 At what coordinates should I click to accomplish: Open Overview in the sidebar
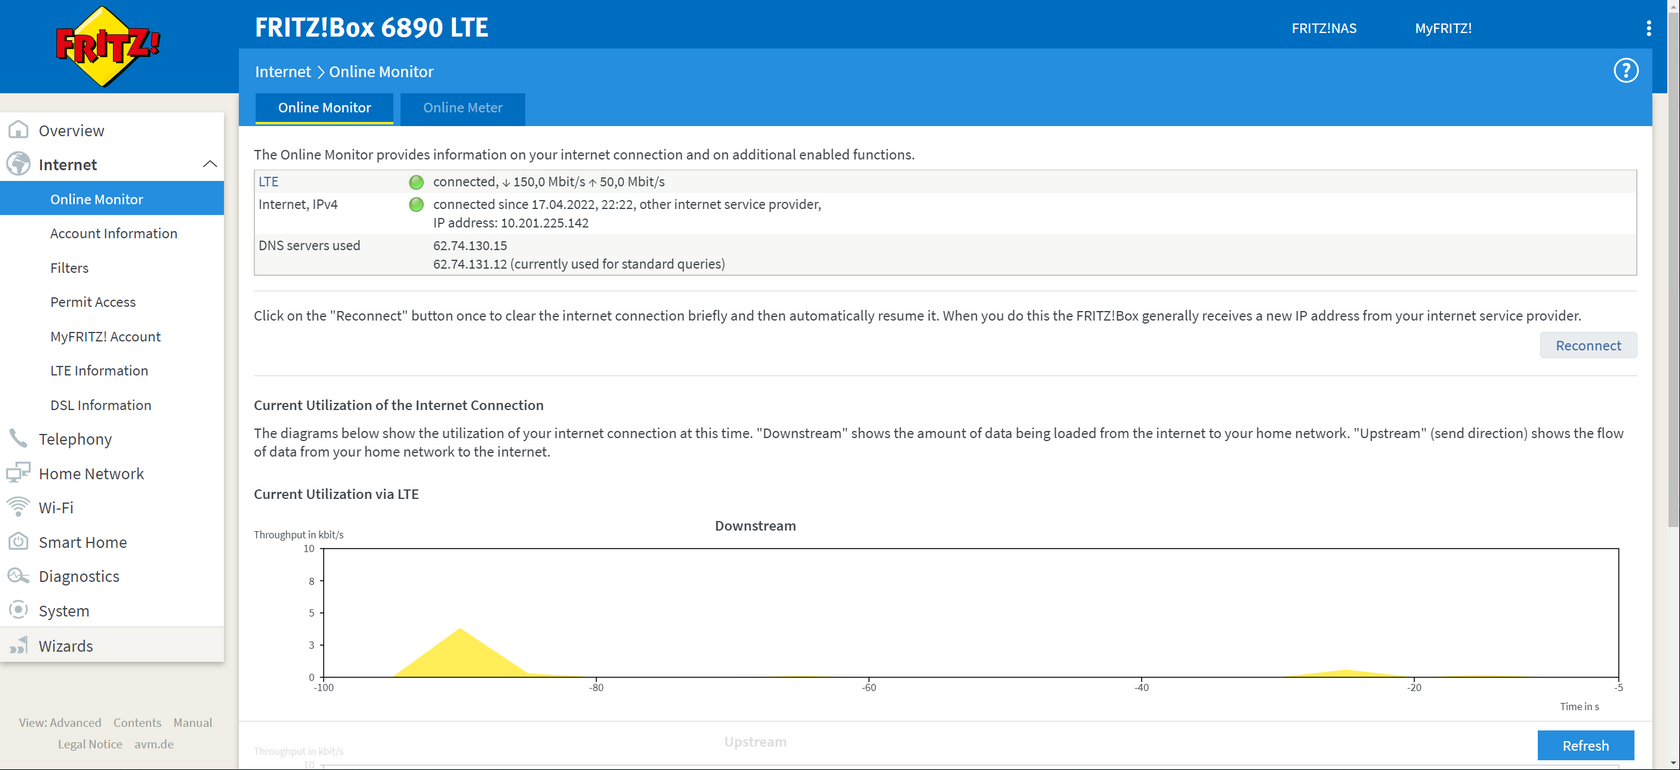(71, 130)
